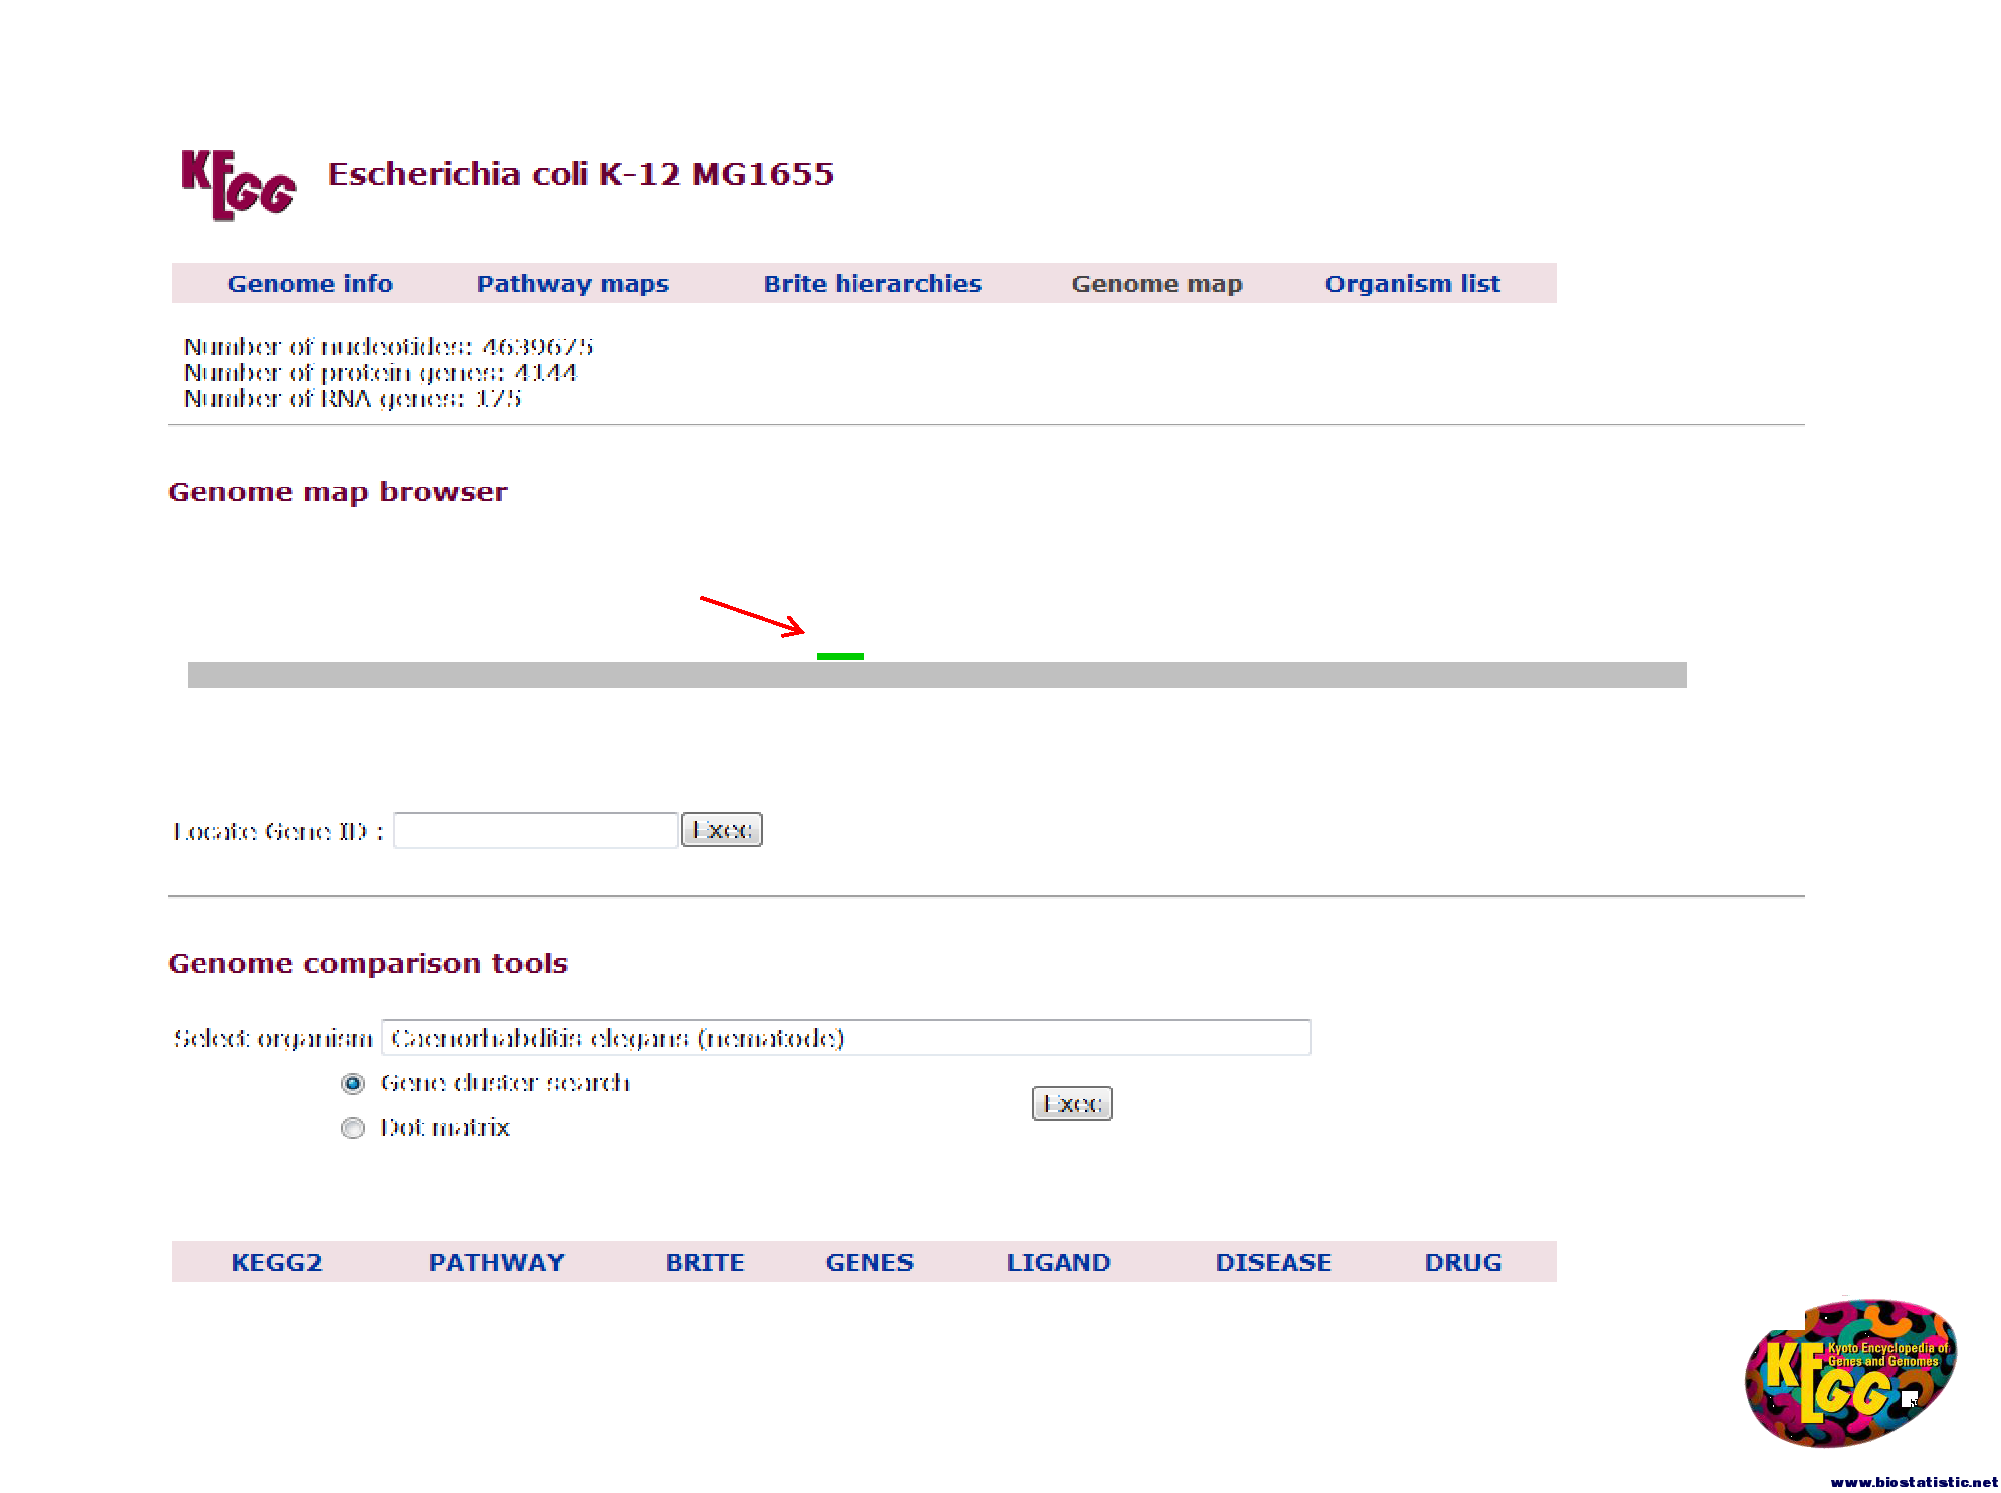The image size is (2001, 1493).
Task: Select the Gene cluster search radio button
Action: click(x=353, y=1084)
